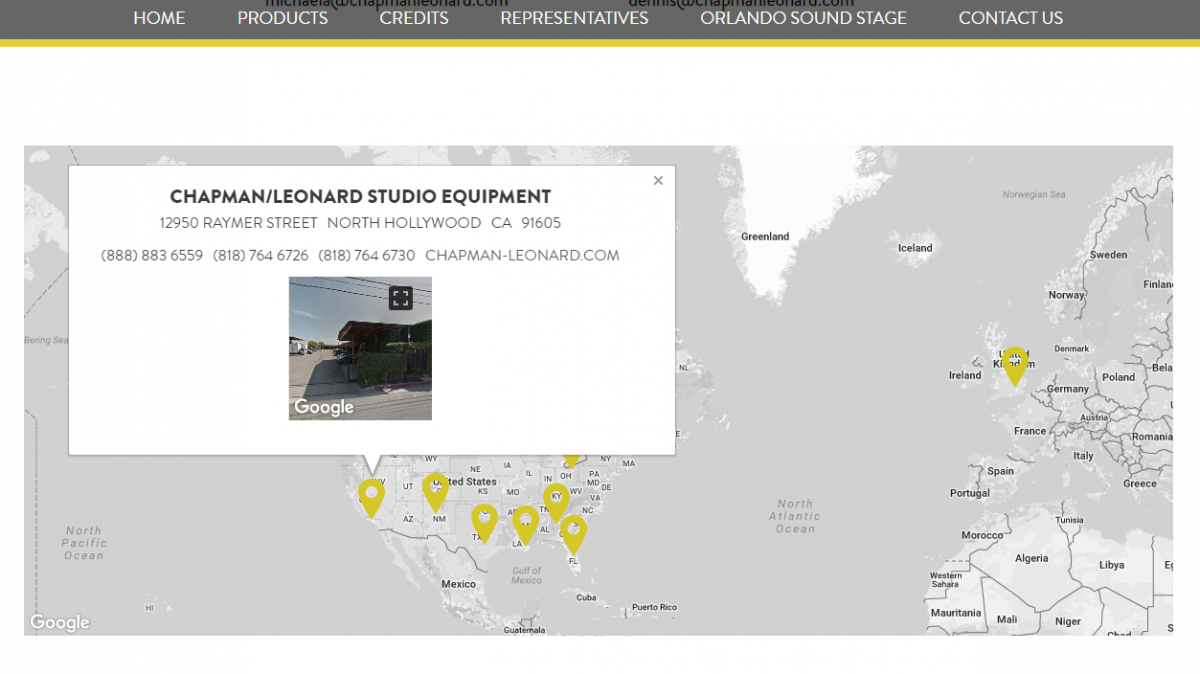Select the Texas map marker
The height and width of the screenshot is (674, 1200).
(484, 522)
